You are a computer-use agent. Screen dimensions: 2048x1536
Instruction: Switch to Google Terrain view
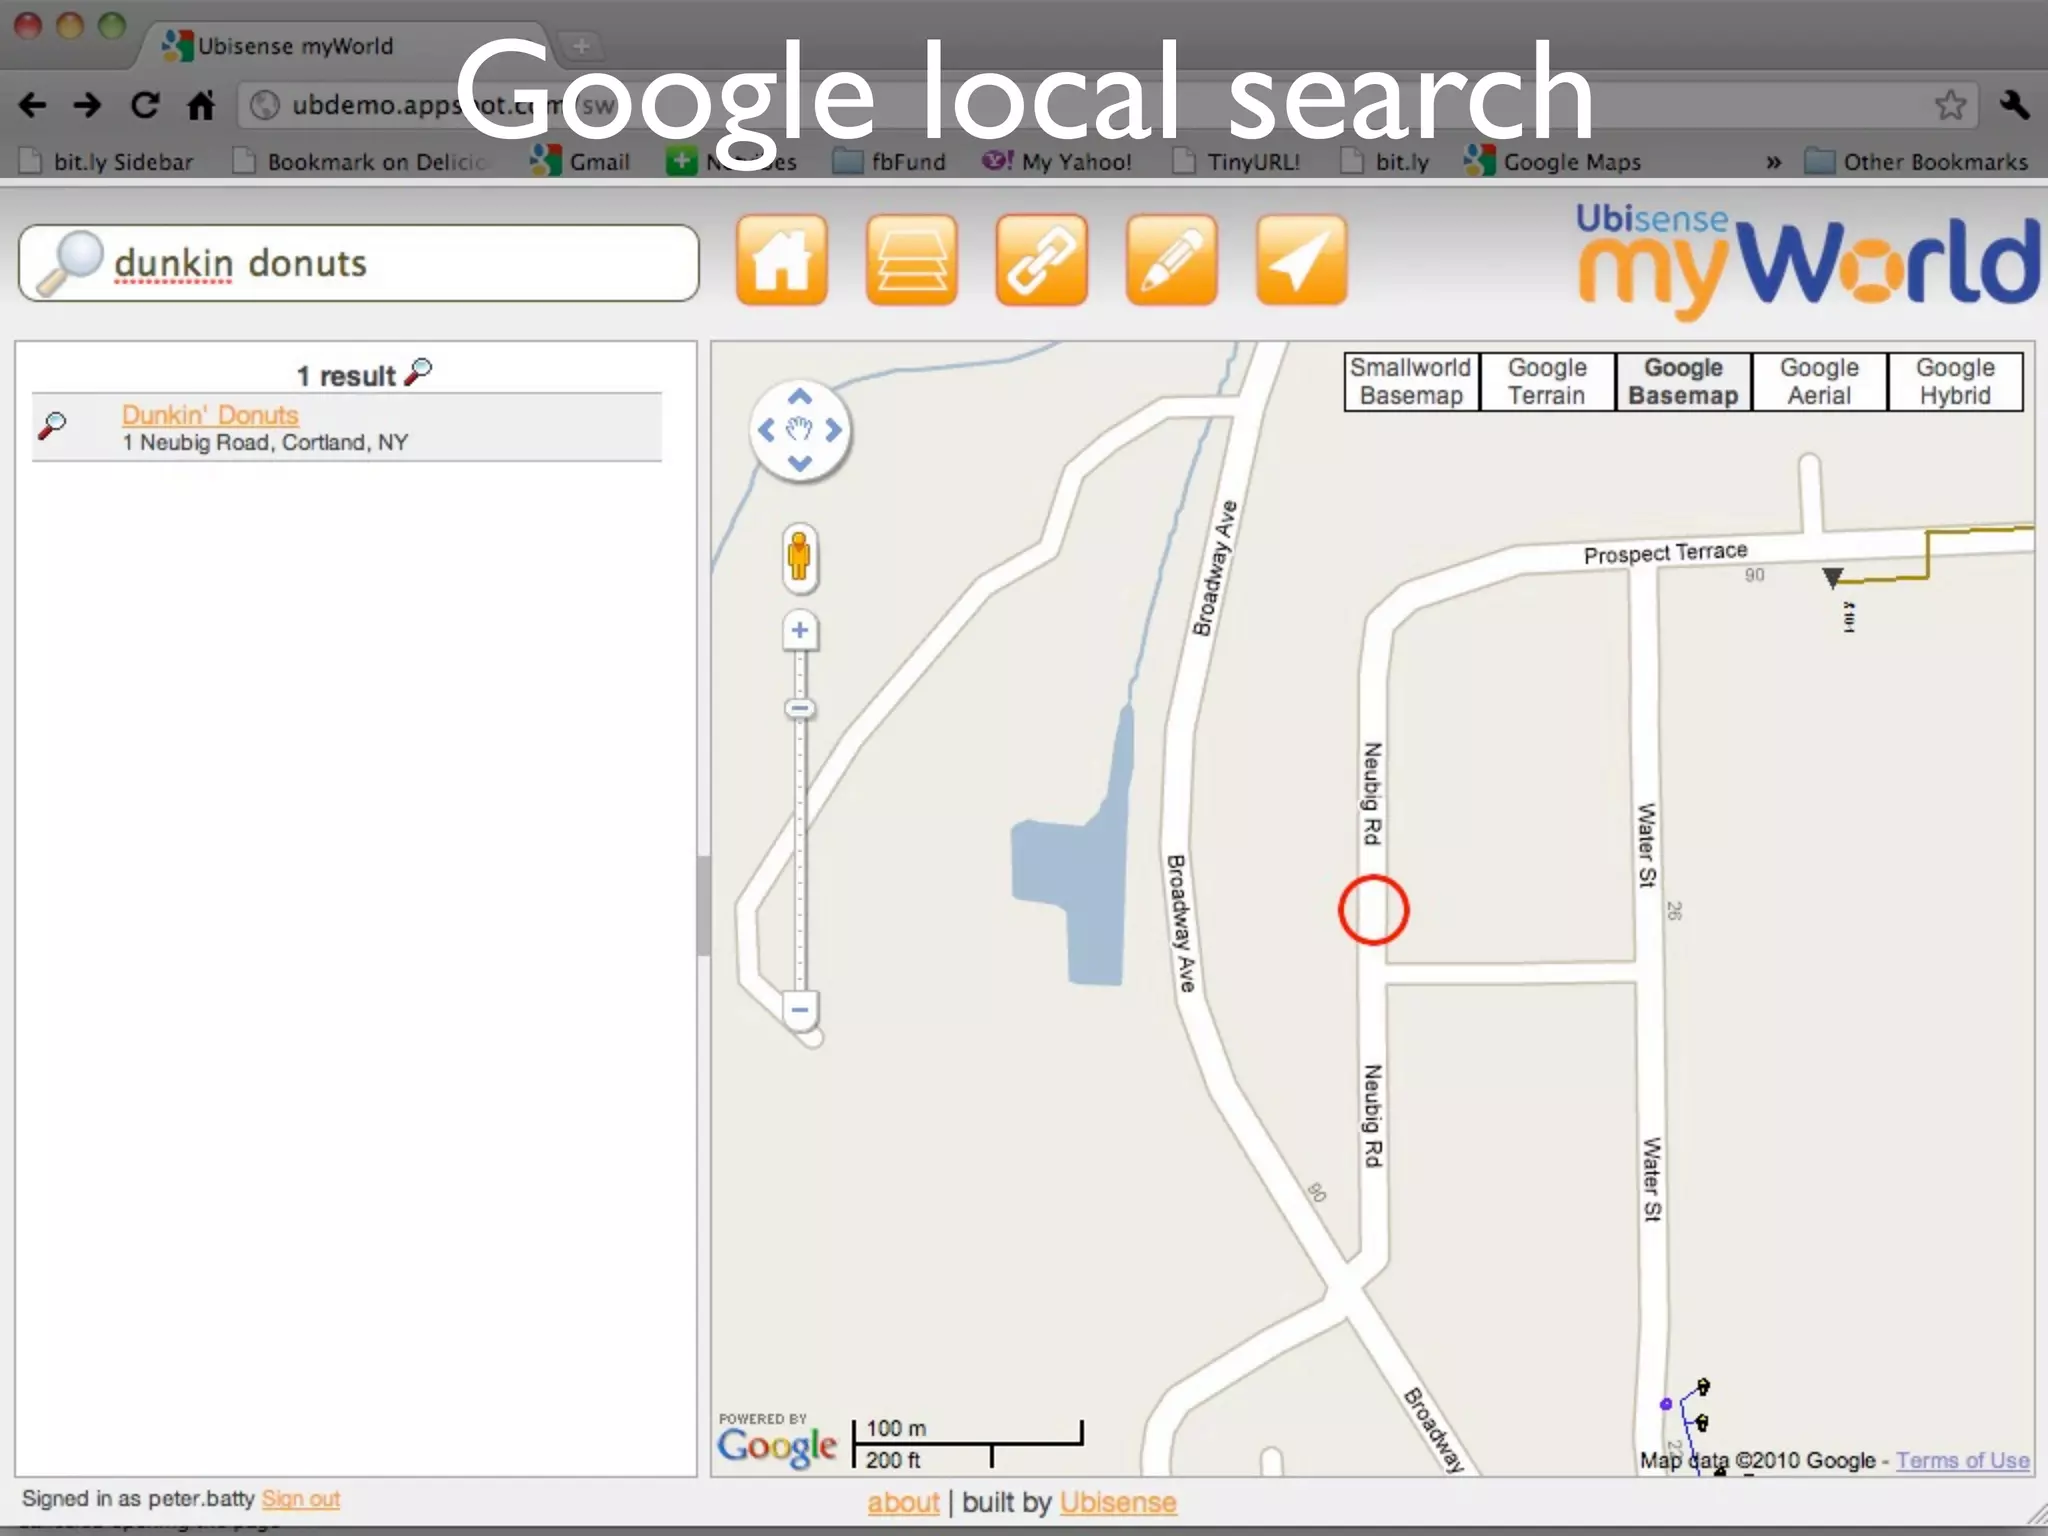(1547, 382)
